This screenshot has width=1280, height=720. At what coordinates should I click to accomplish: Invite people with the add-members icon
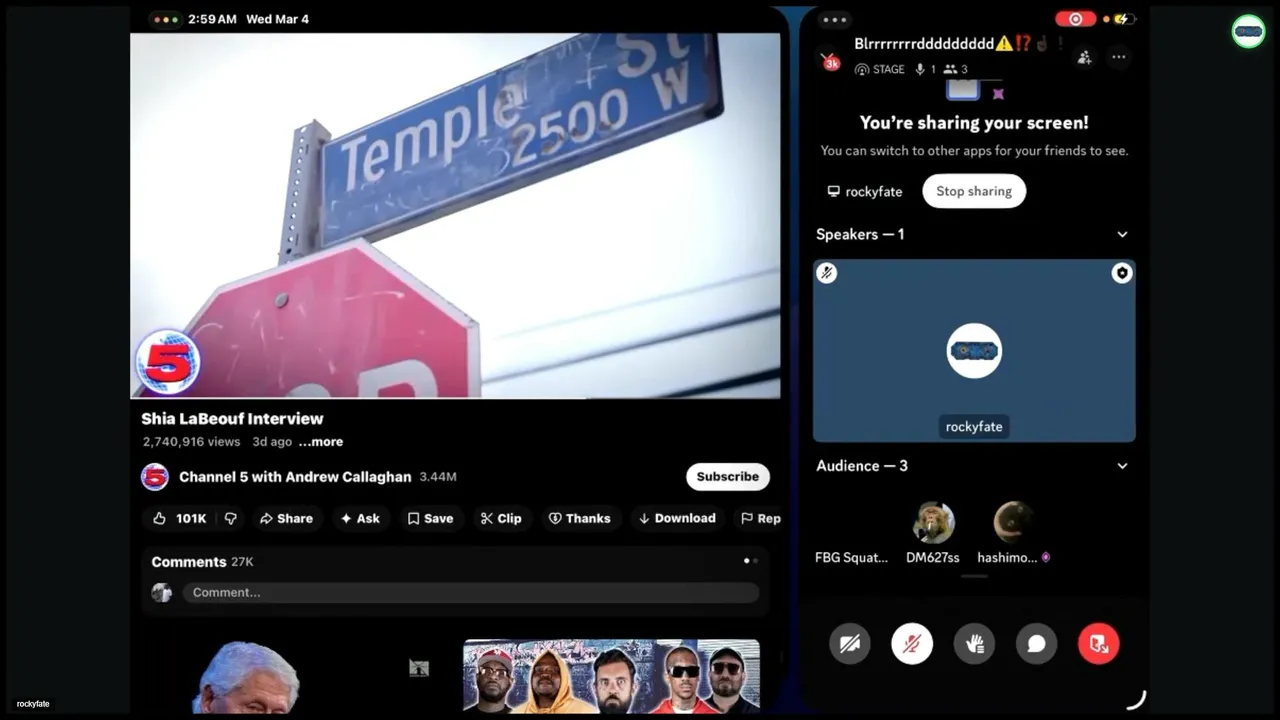[1084, 57]
